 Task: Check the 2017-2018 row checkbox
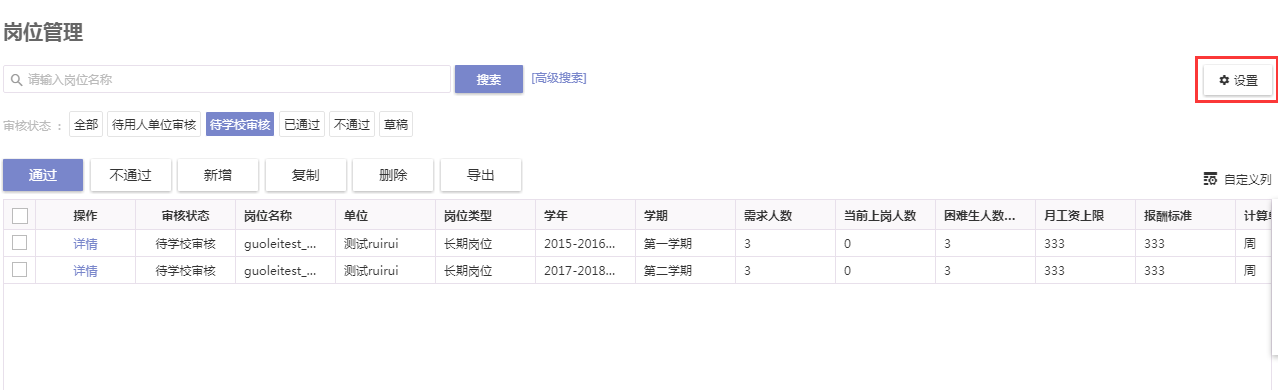(x=19, y=269)
